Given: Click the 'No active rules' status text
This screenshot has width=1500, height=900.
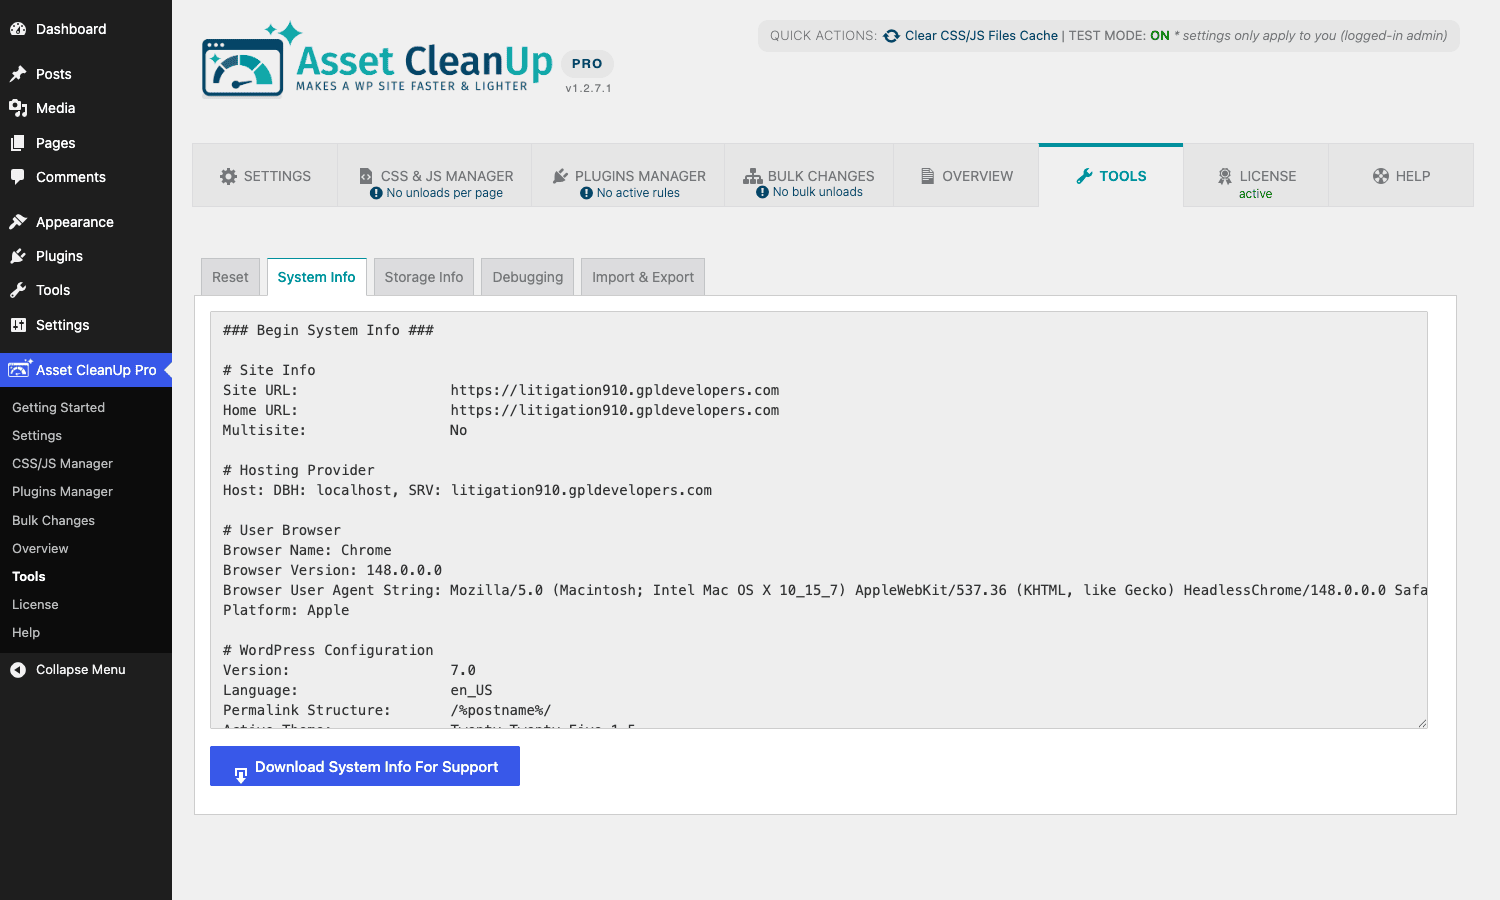Looking at the screenshot, I should tap(638, 193).
